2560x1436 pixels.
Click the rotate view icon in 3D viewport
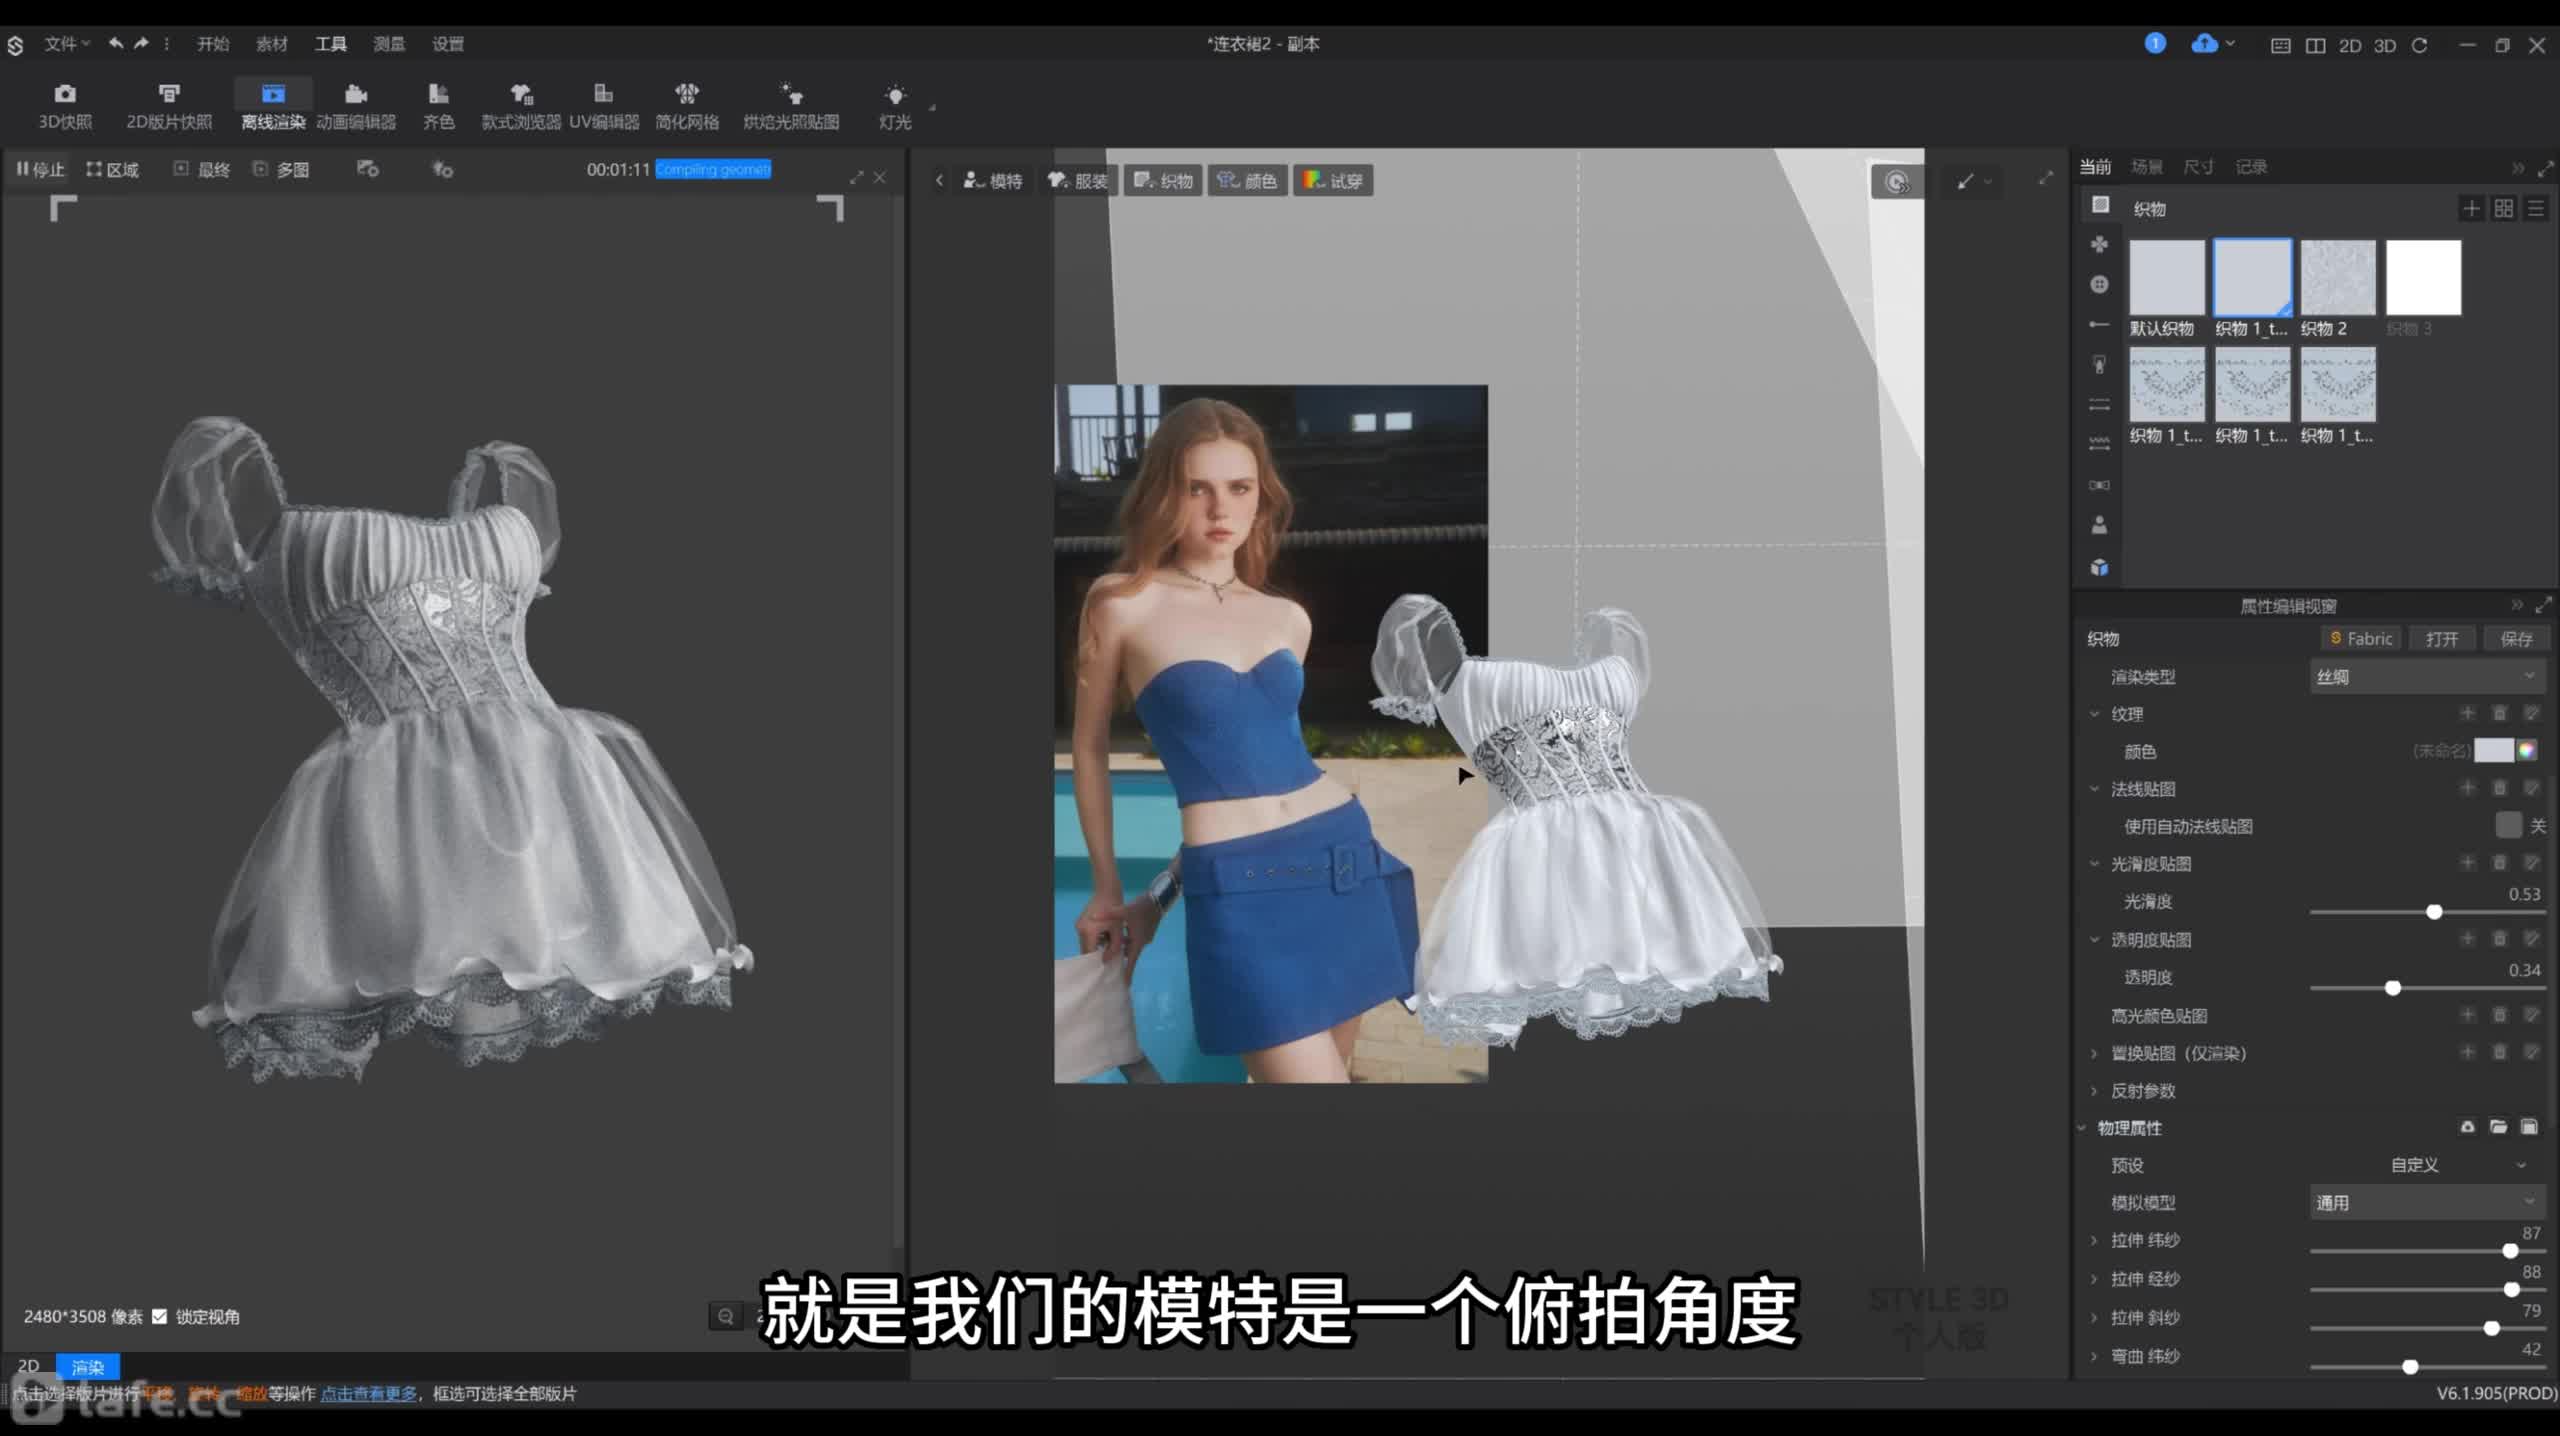coord(1896,181)
